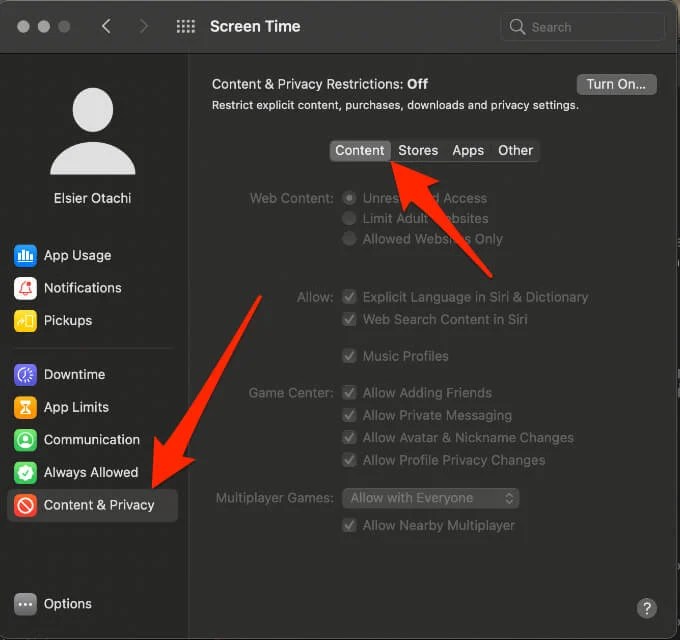This screenshot has width=680, height=640.
Task: Open help with the question mark button
Action: pos(647,608)
